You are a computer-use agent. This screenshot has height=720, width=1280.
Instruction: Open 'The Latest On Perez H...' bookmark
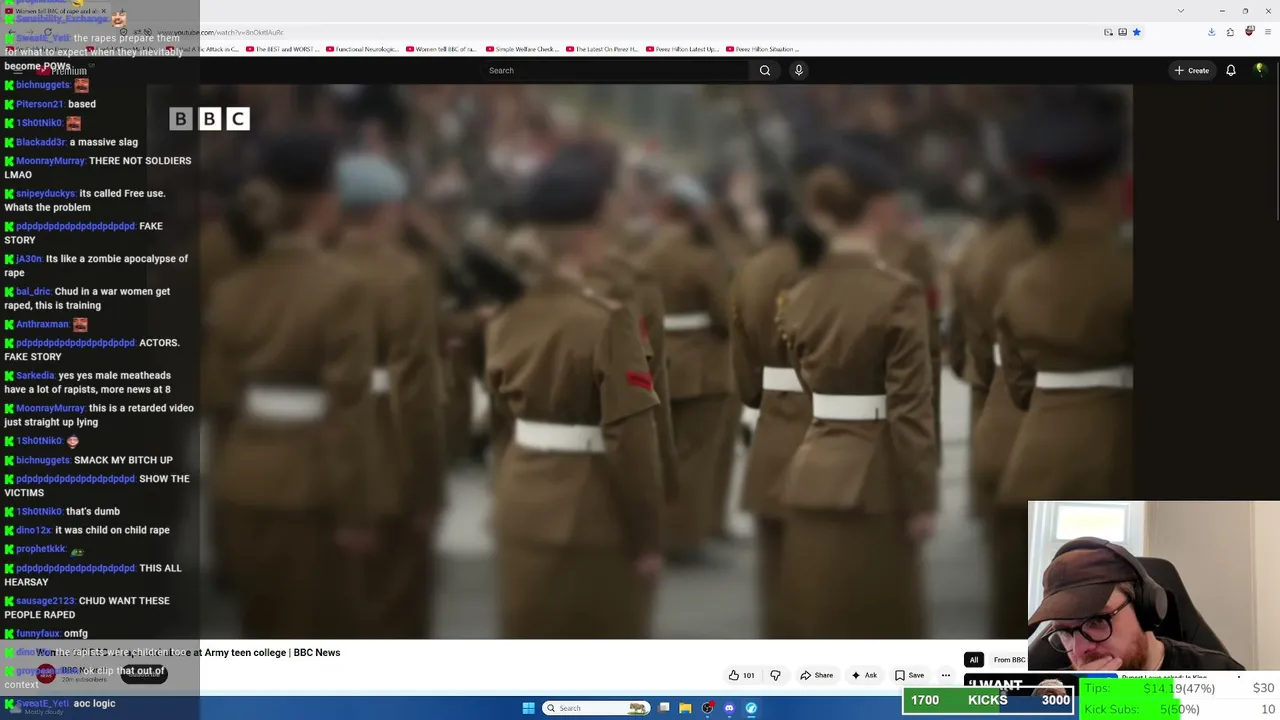602,49
